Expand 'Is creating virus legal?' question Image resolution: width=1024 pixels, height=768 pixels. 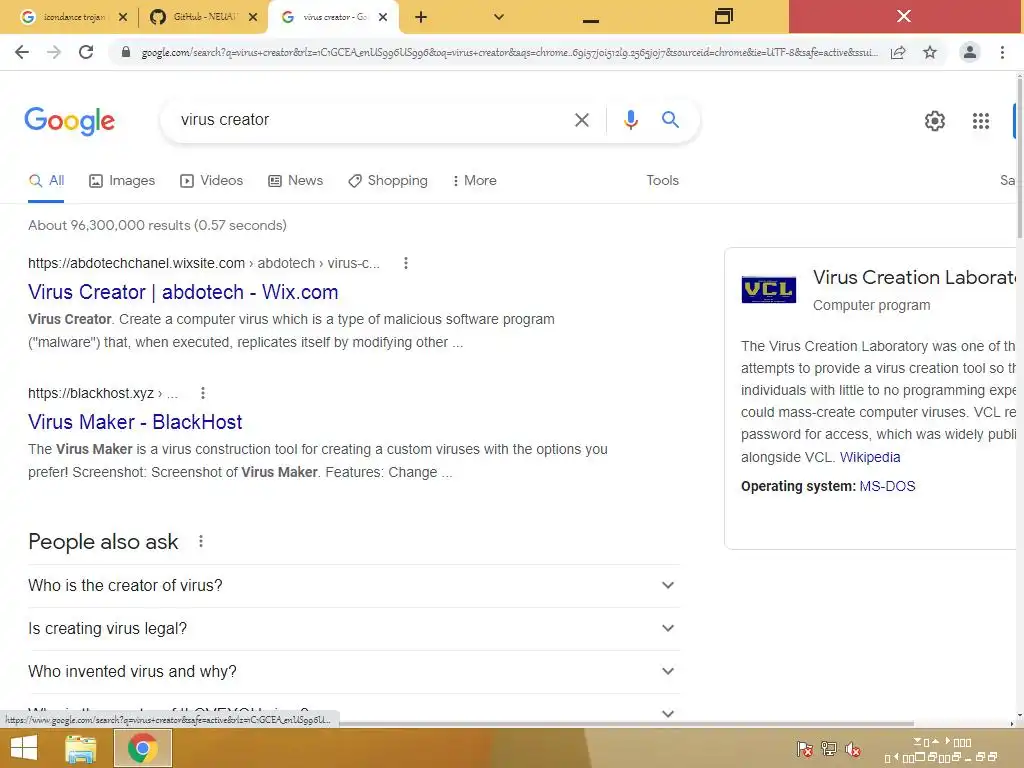pos(353,629)
